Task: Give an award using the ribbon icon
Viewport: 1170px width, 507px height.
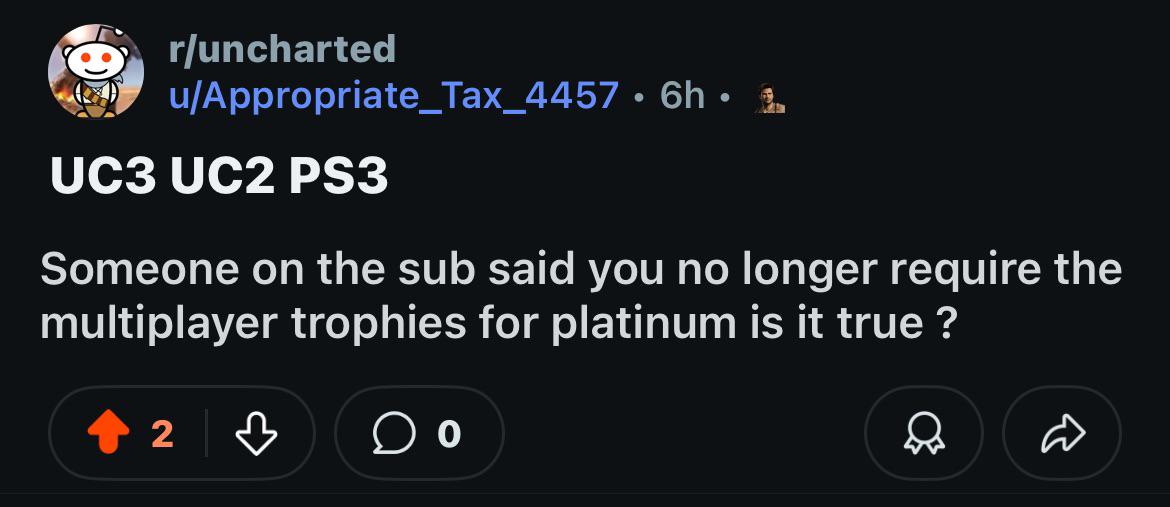Action: (x=923, y=433)
